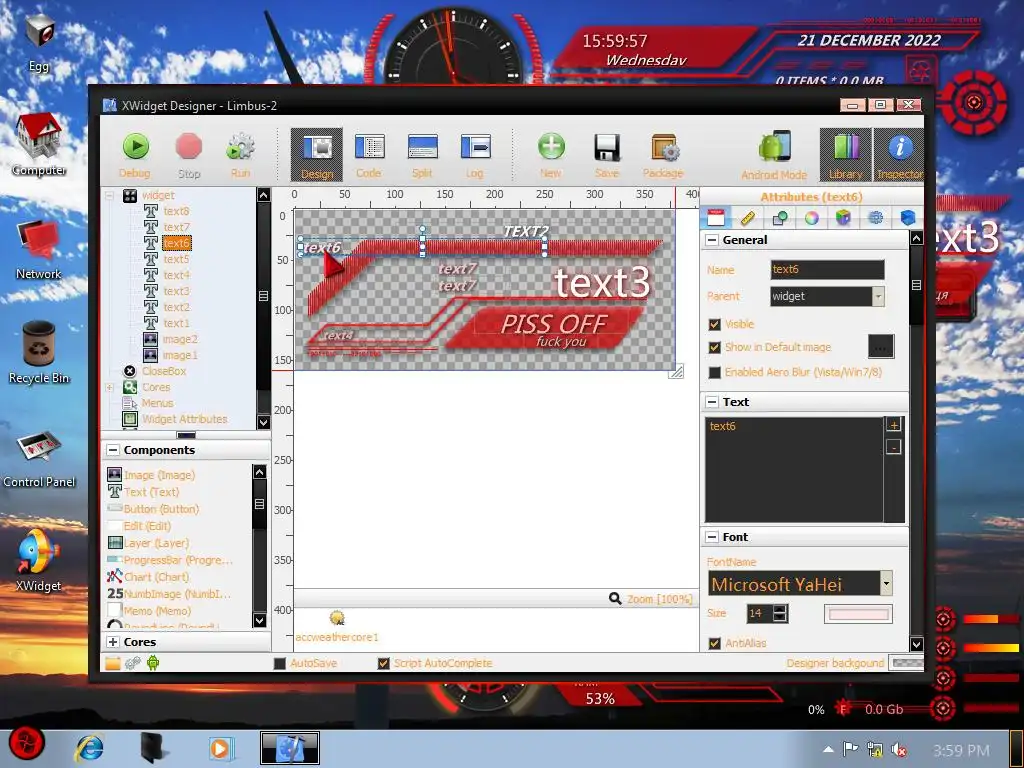Start the Debug toolbar button
This screenshot has width=1024, height=768.
[135, 155]
